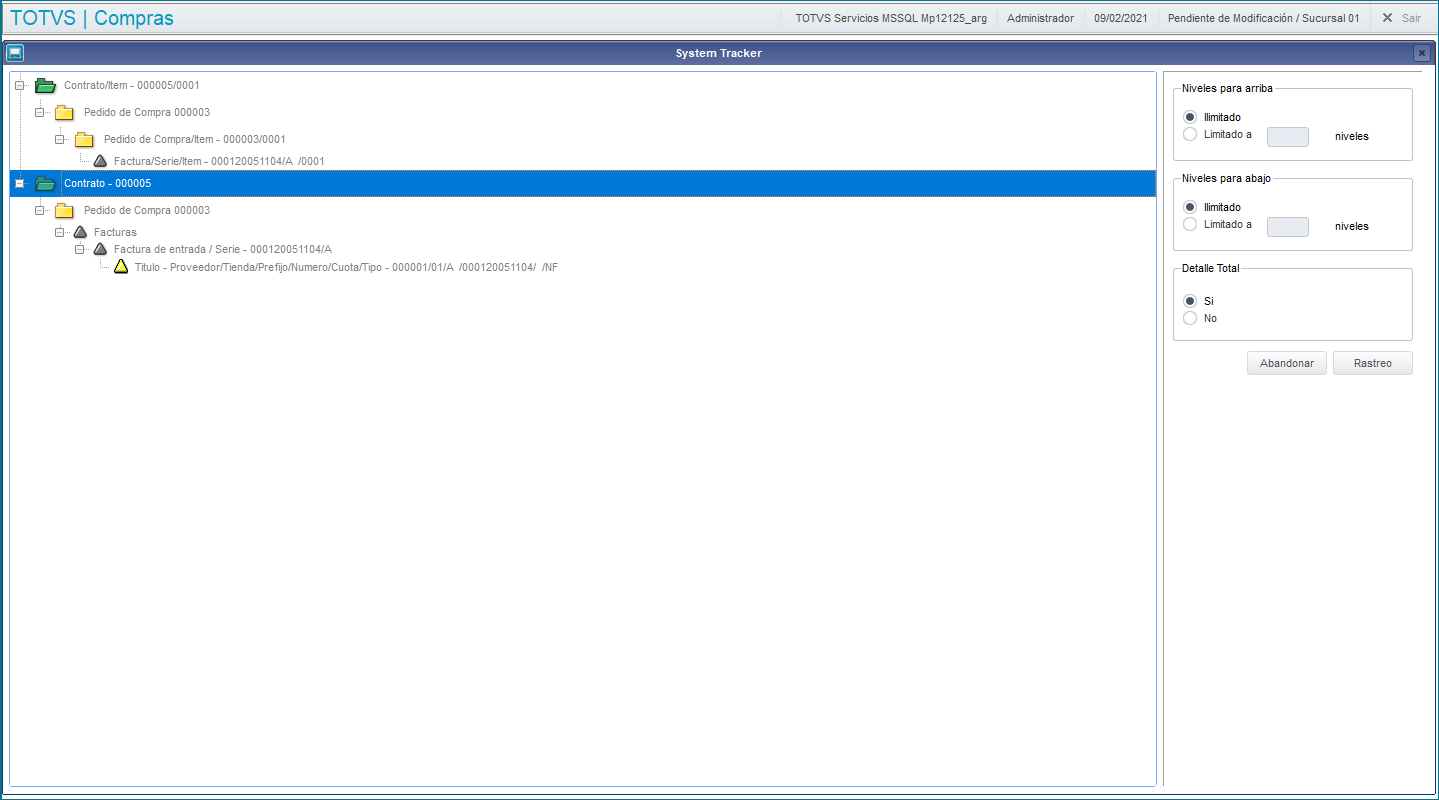
Task: Click the folder icon of Pedido de Compra/Item 000003/0001
Action: (x=85, y=140)
